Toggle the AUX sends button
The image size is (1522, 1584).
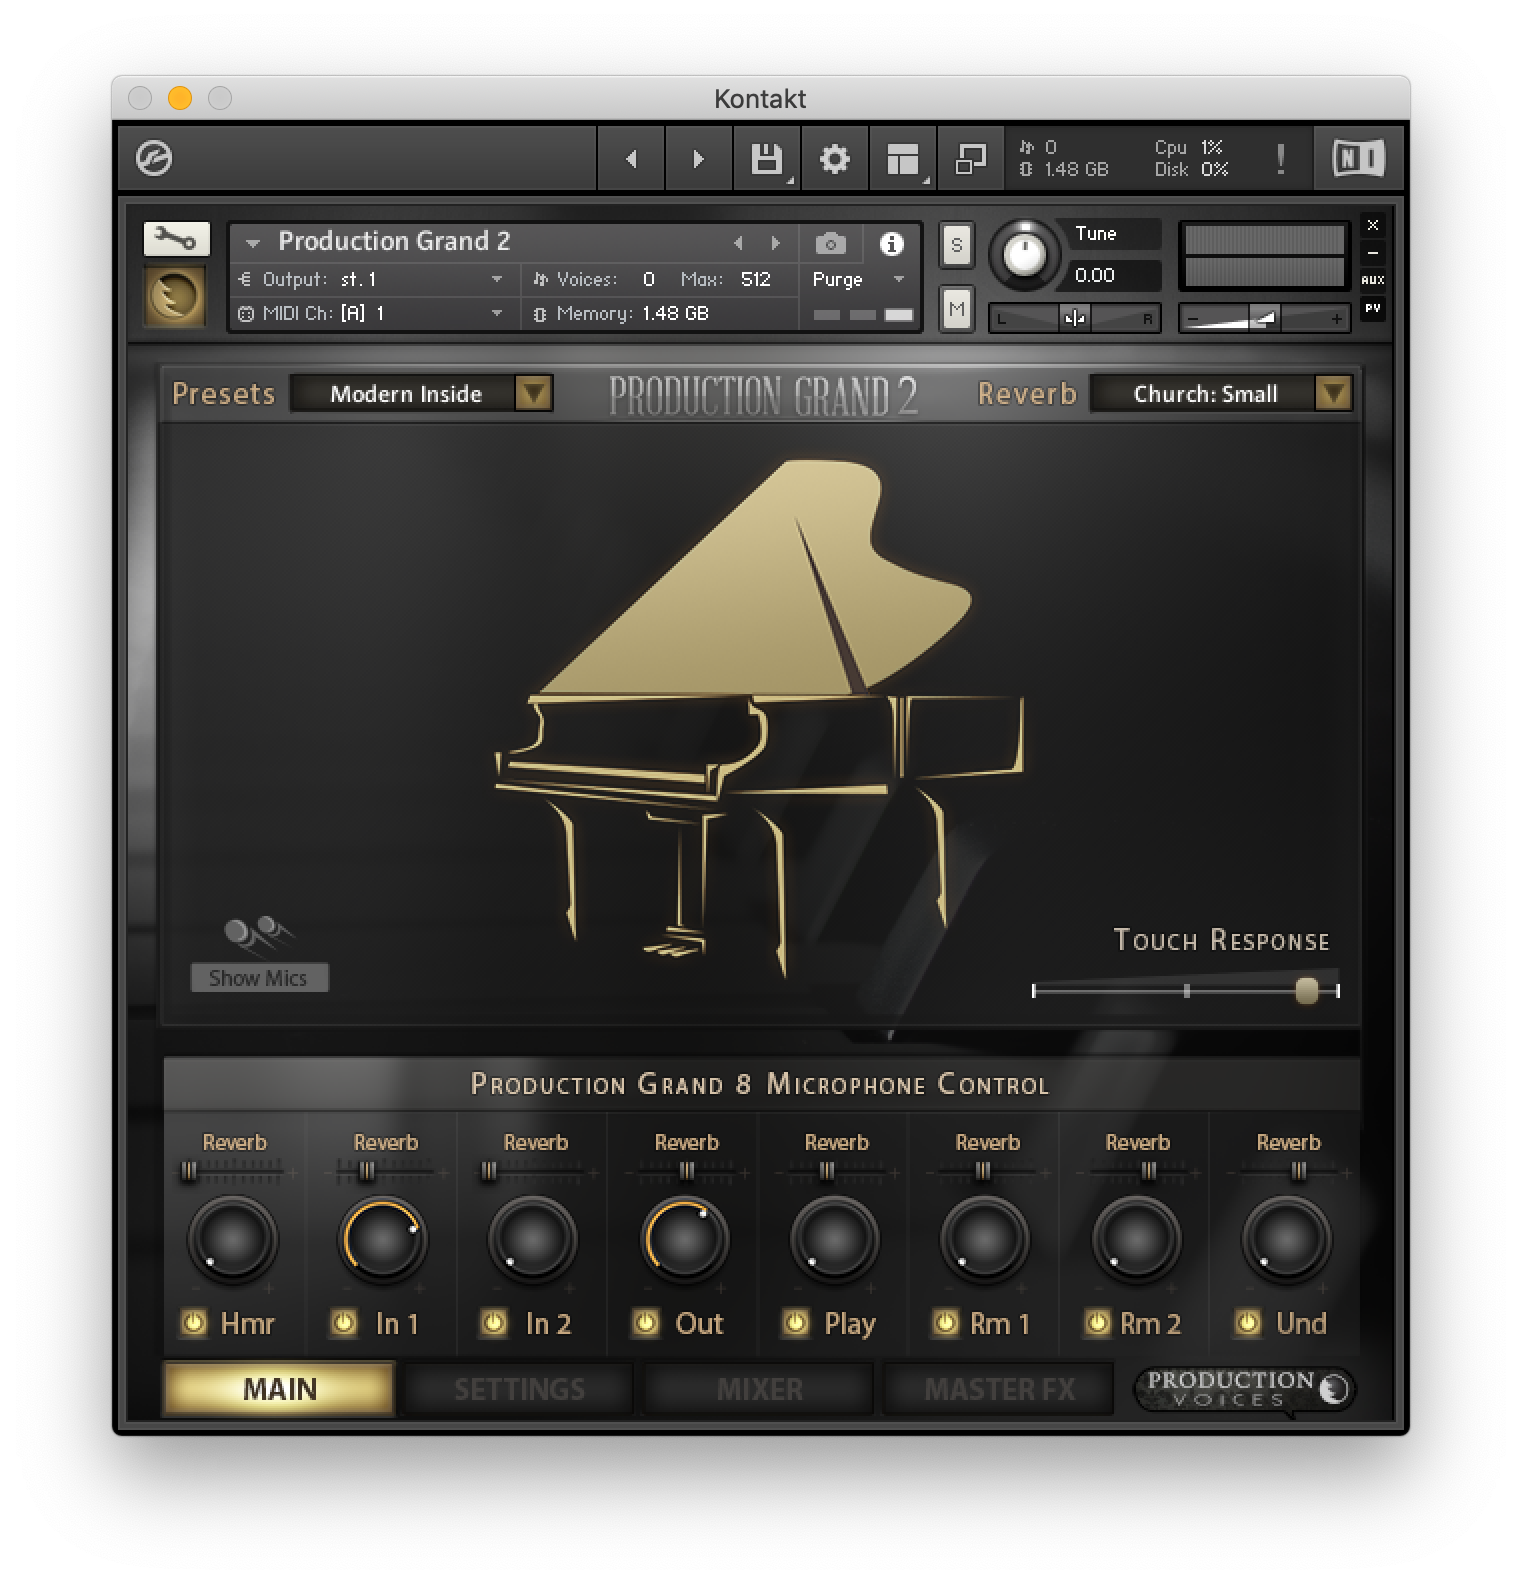point(1373,280)
